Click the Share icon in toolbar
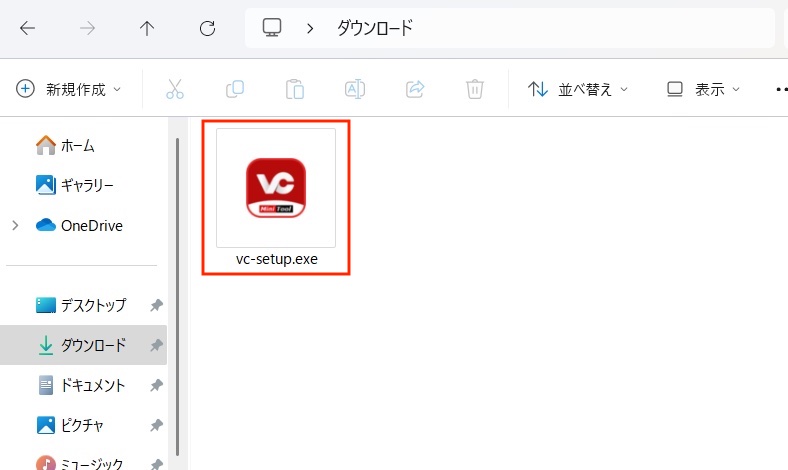Image resolution: width=788 pixels, height=470 pixels. 415,89
